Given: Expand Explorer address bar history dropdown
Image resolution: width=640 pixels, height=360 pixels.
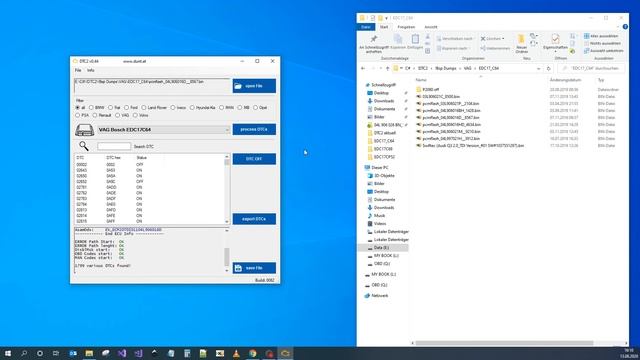Looking at the screenshot, I should (x=539, y=69).
